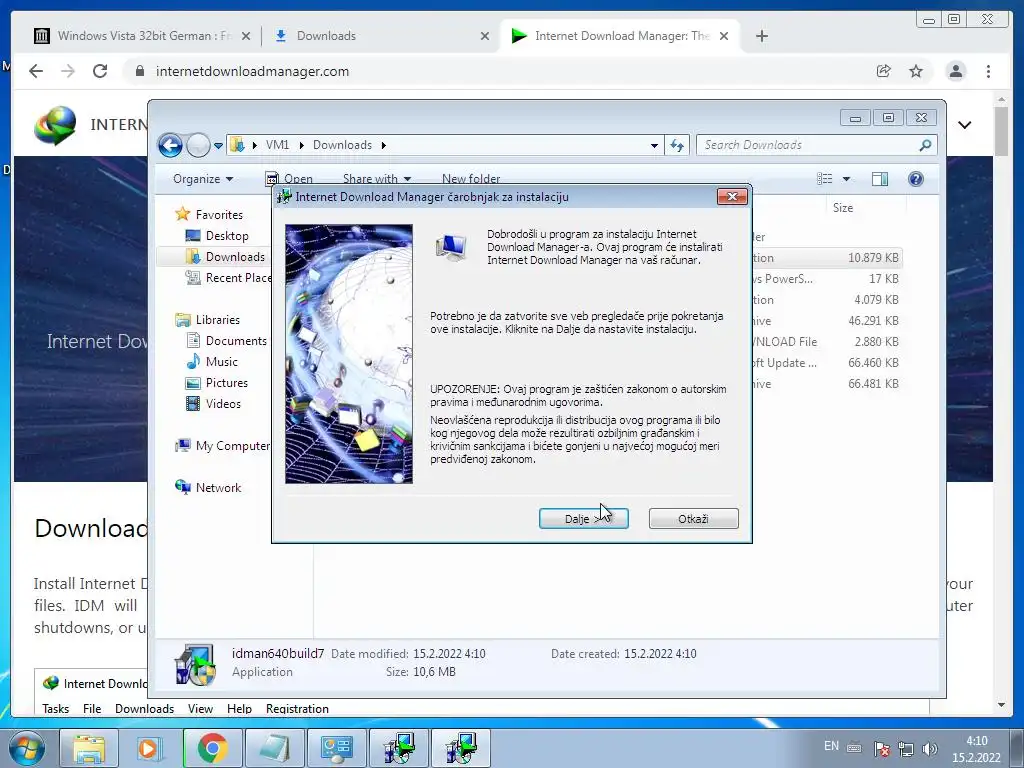Select Recent Places in navigation pane
This screenshot has height=768, width=1024.
pos(229,278)
